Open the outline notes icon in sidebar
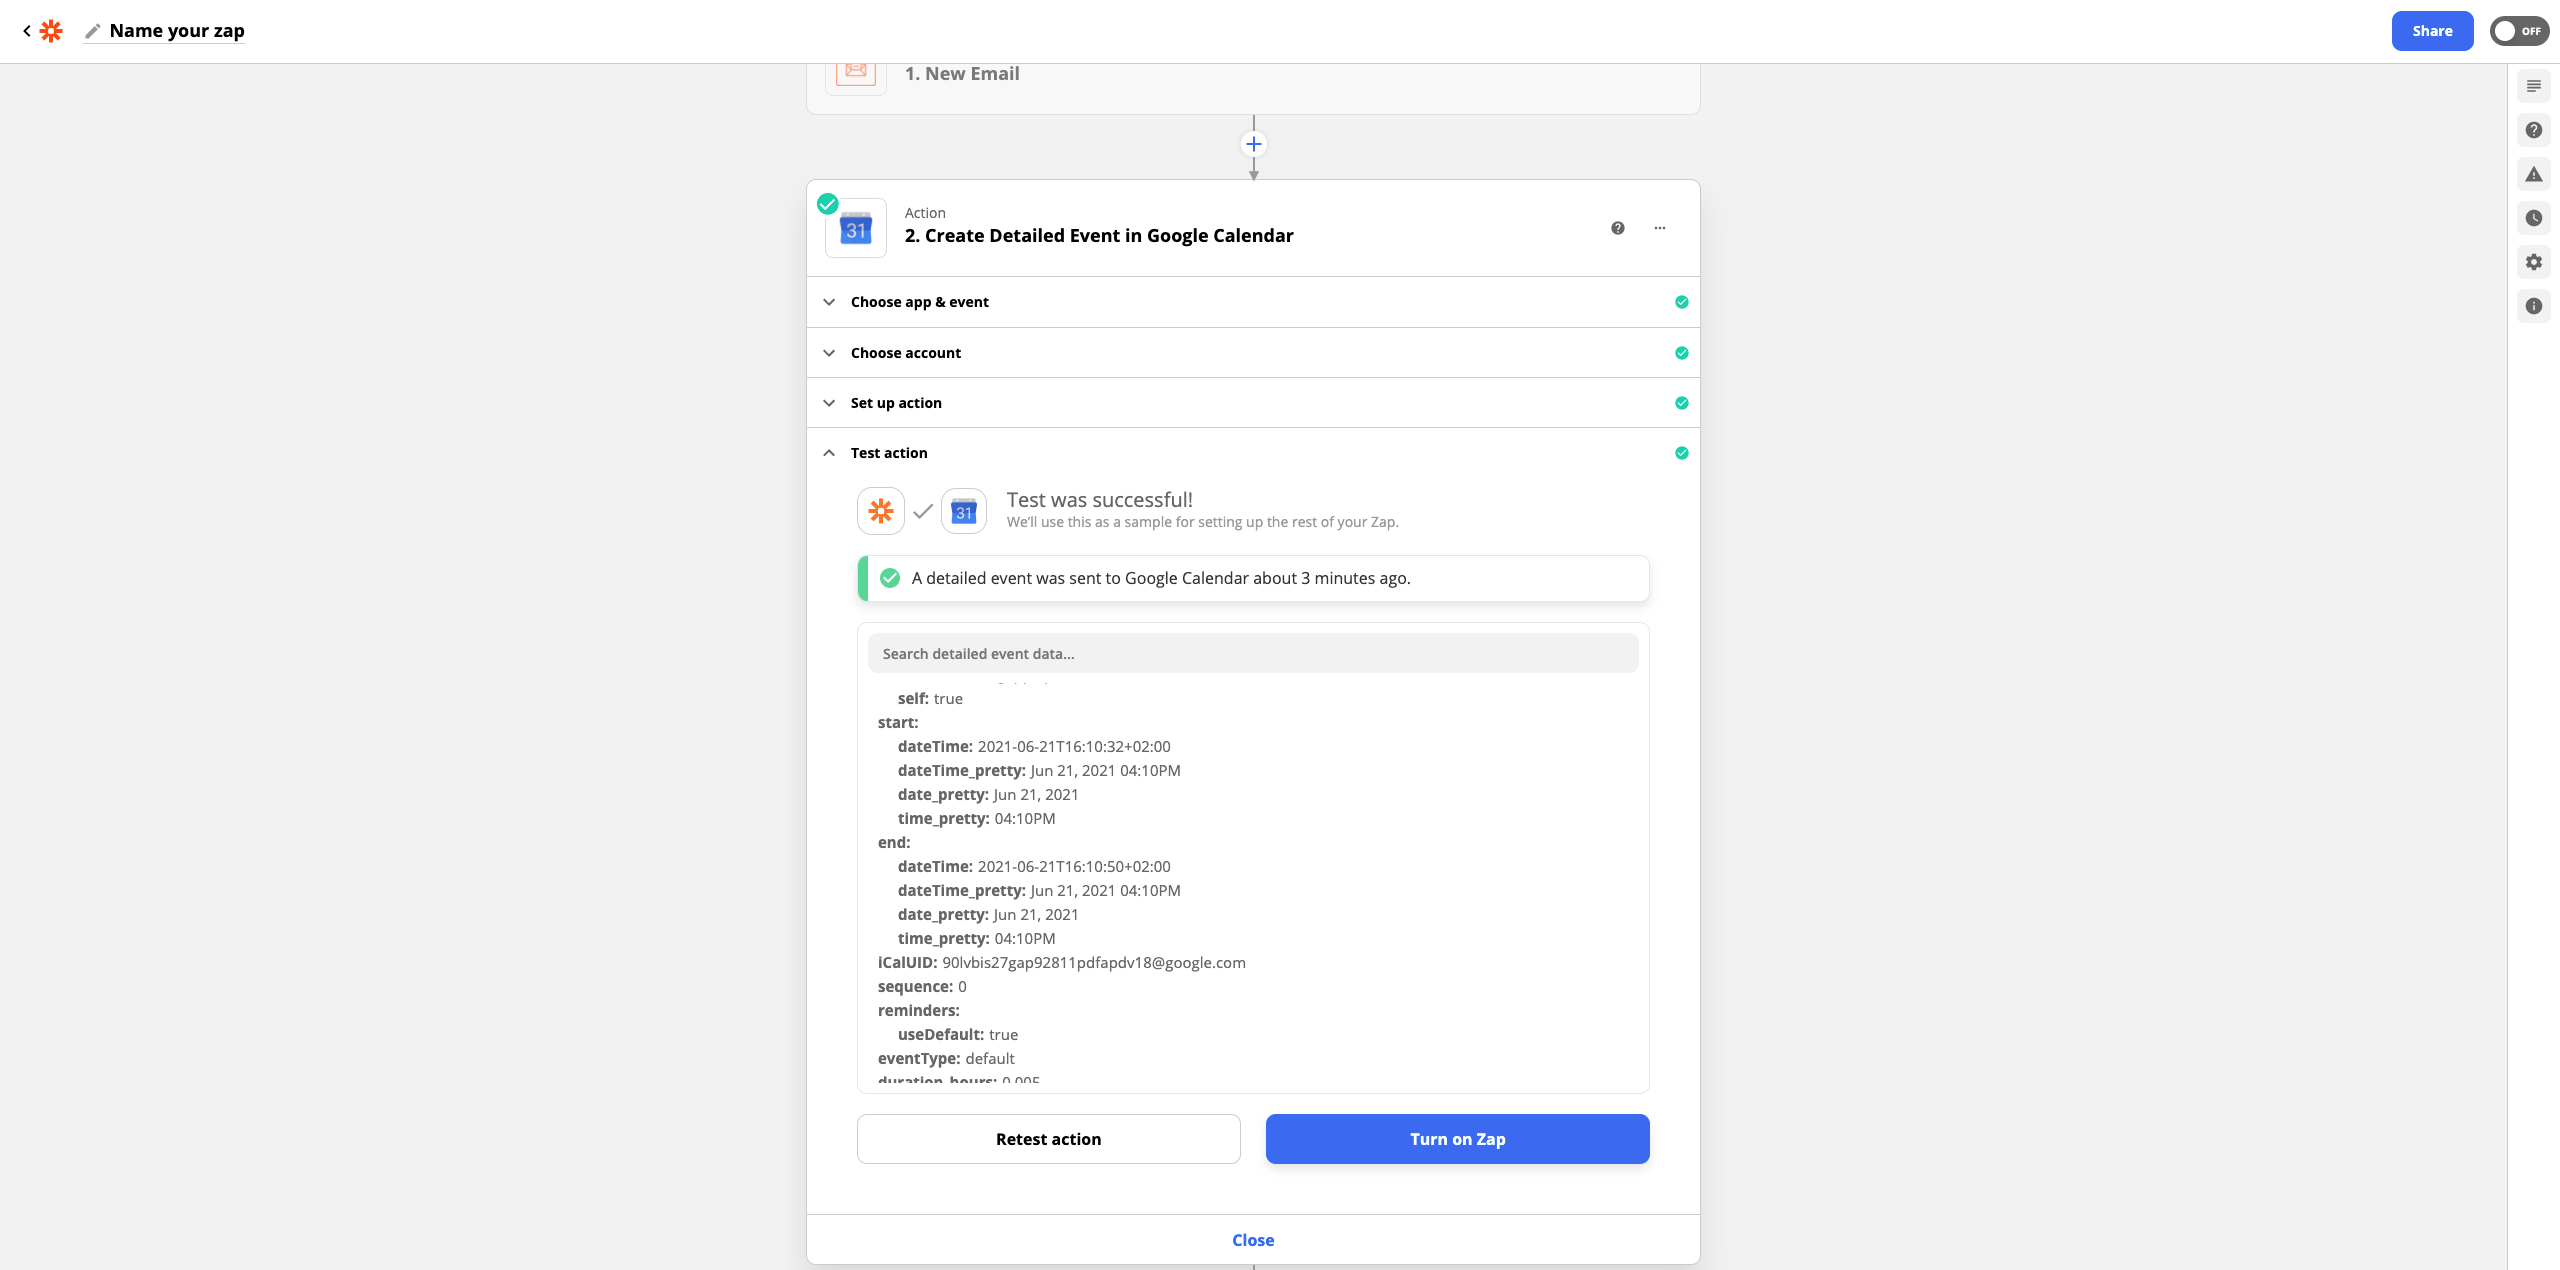 coord(2533,86)
